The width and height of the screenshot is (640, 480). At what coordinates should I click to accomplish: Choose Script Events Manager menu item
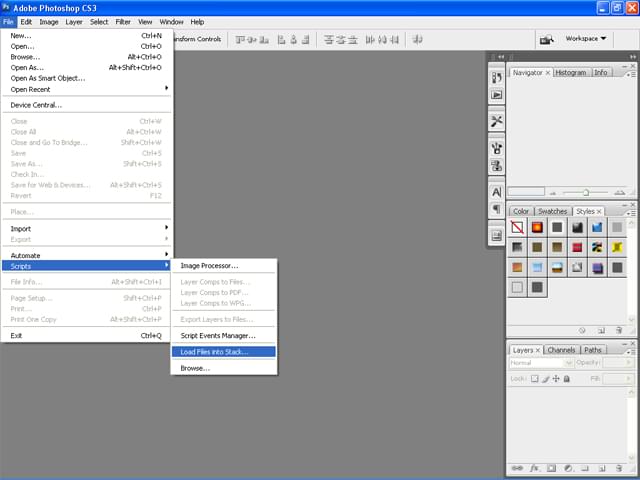[224, 336]
